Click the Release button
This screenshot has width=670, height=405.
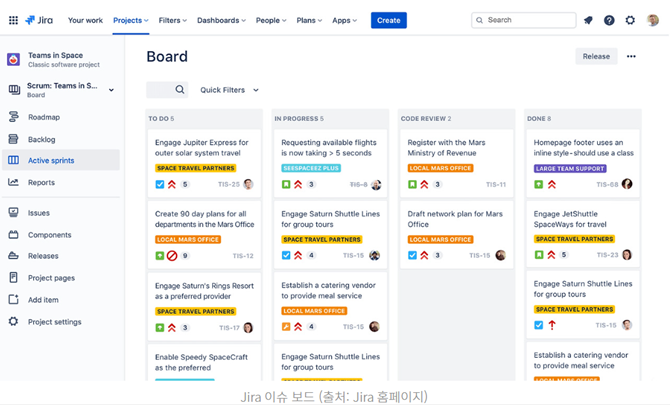596,56
